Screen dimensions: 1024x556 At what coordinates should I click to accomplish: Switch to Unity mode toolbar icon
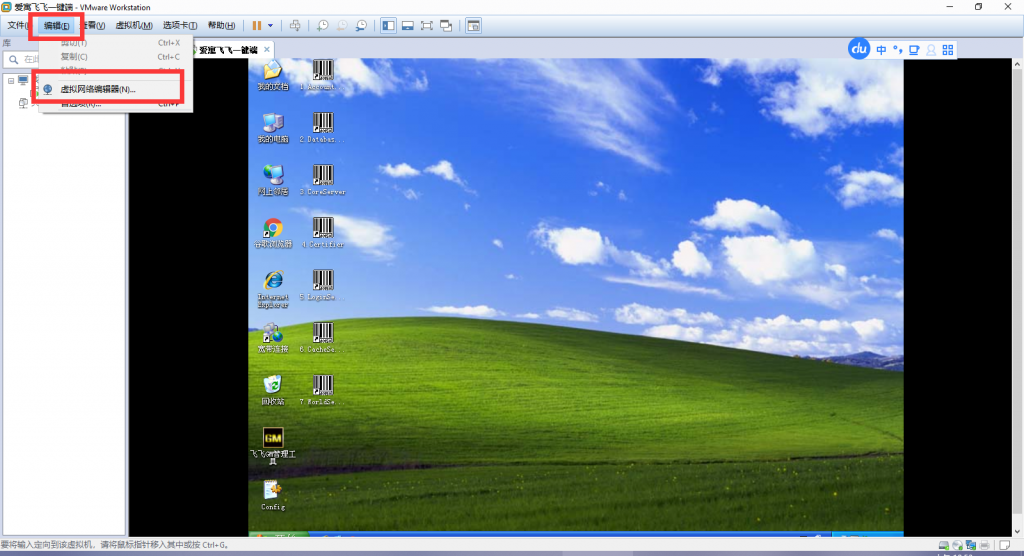(x=446, y=25)
